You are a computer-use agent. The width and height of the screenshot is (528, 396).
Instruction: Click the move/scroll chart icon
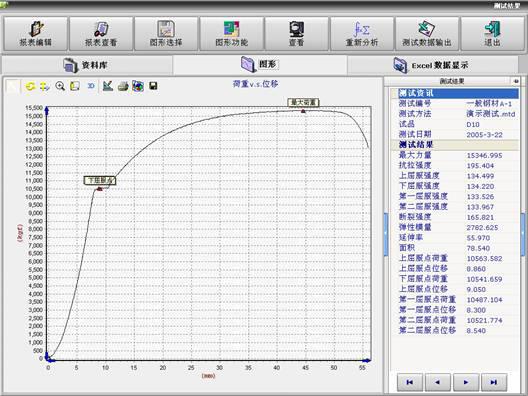pyautogui.click(x=45, y=86)
